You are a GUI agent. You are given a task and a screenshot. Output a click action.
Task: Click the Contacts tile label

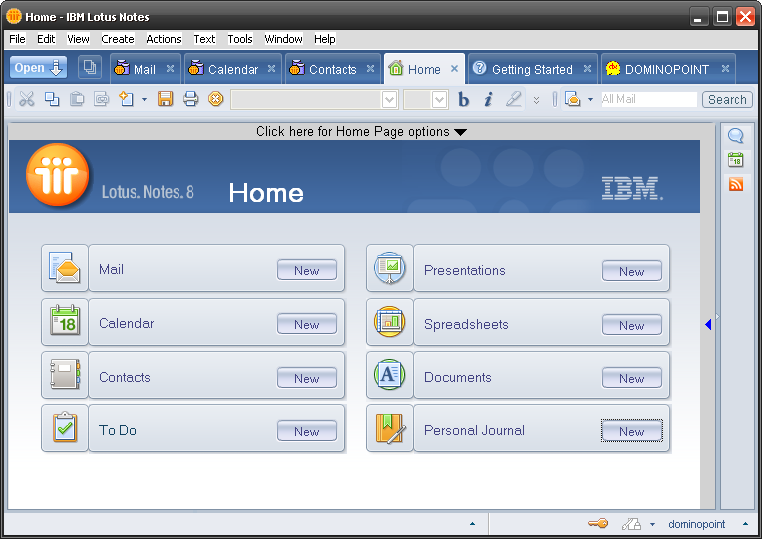125,377
